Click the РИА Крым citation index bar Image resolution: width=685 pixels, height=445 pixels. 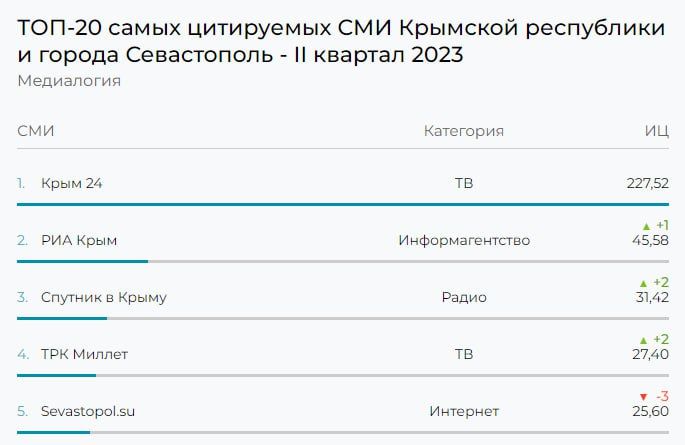82,261
